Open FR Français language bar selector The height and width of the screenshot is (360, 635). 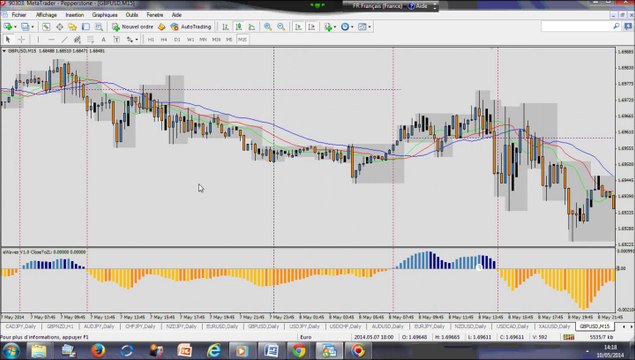coord(377,6)
